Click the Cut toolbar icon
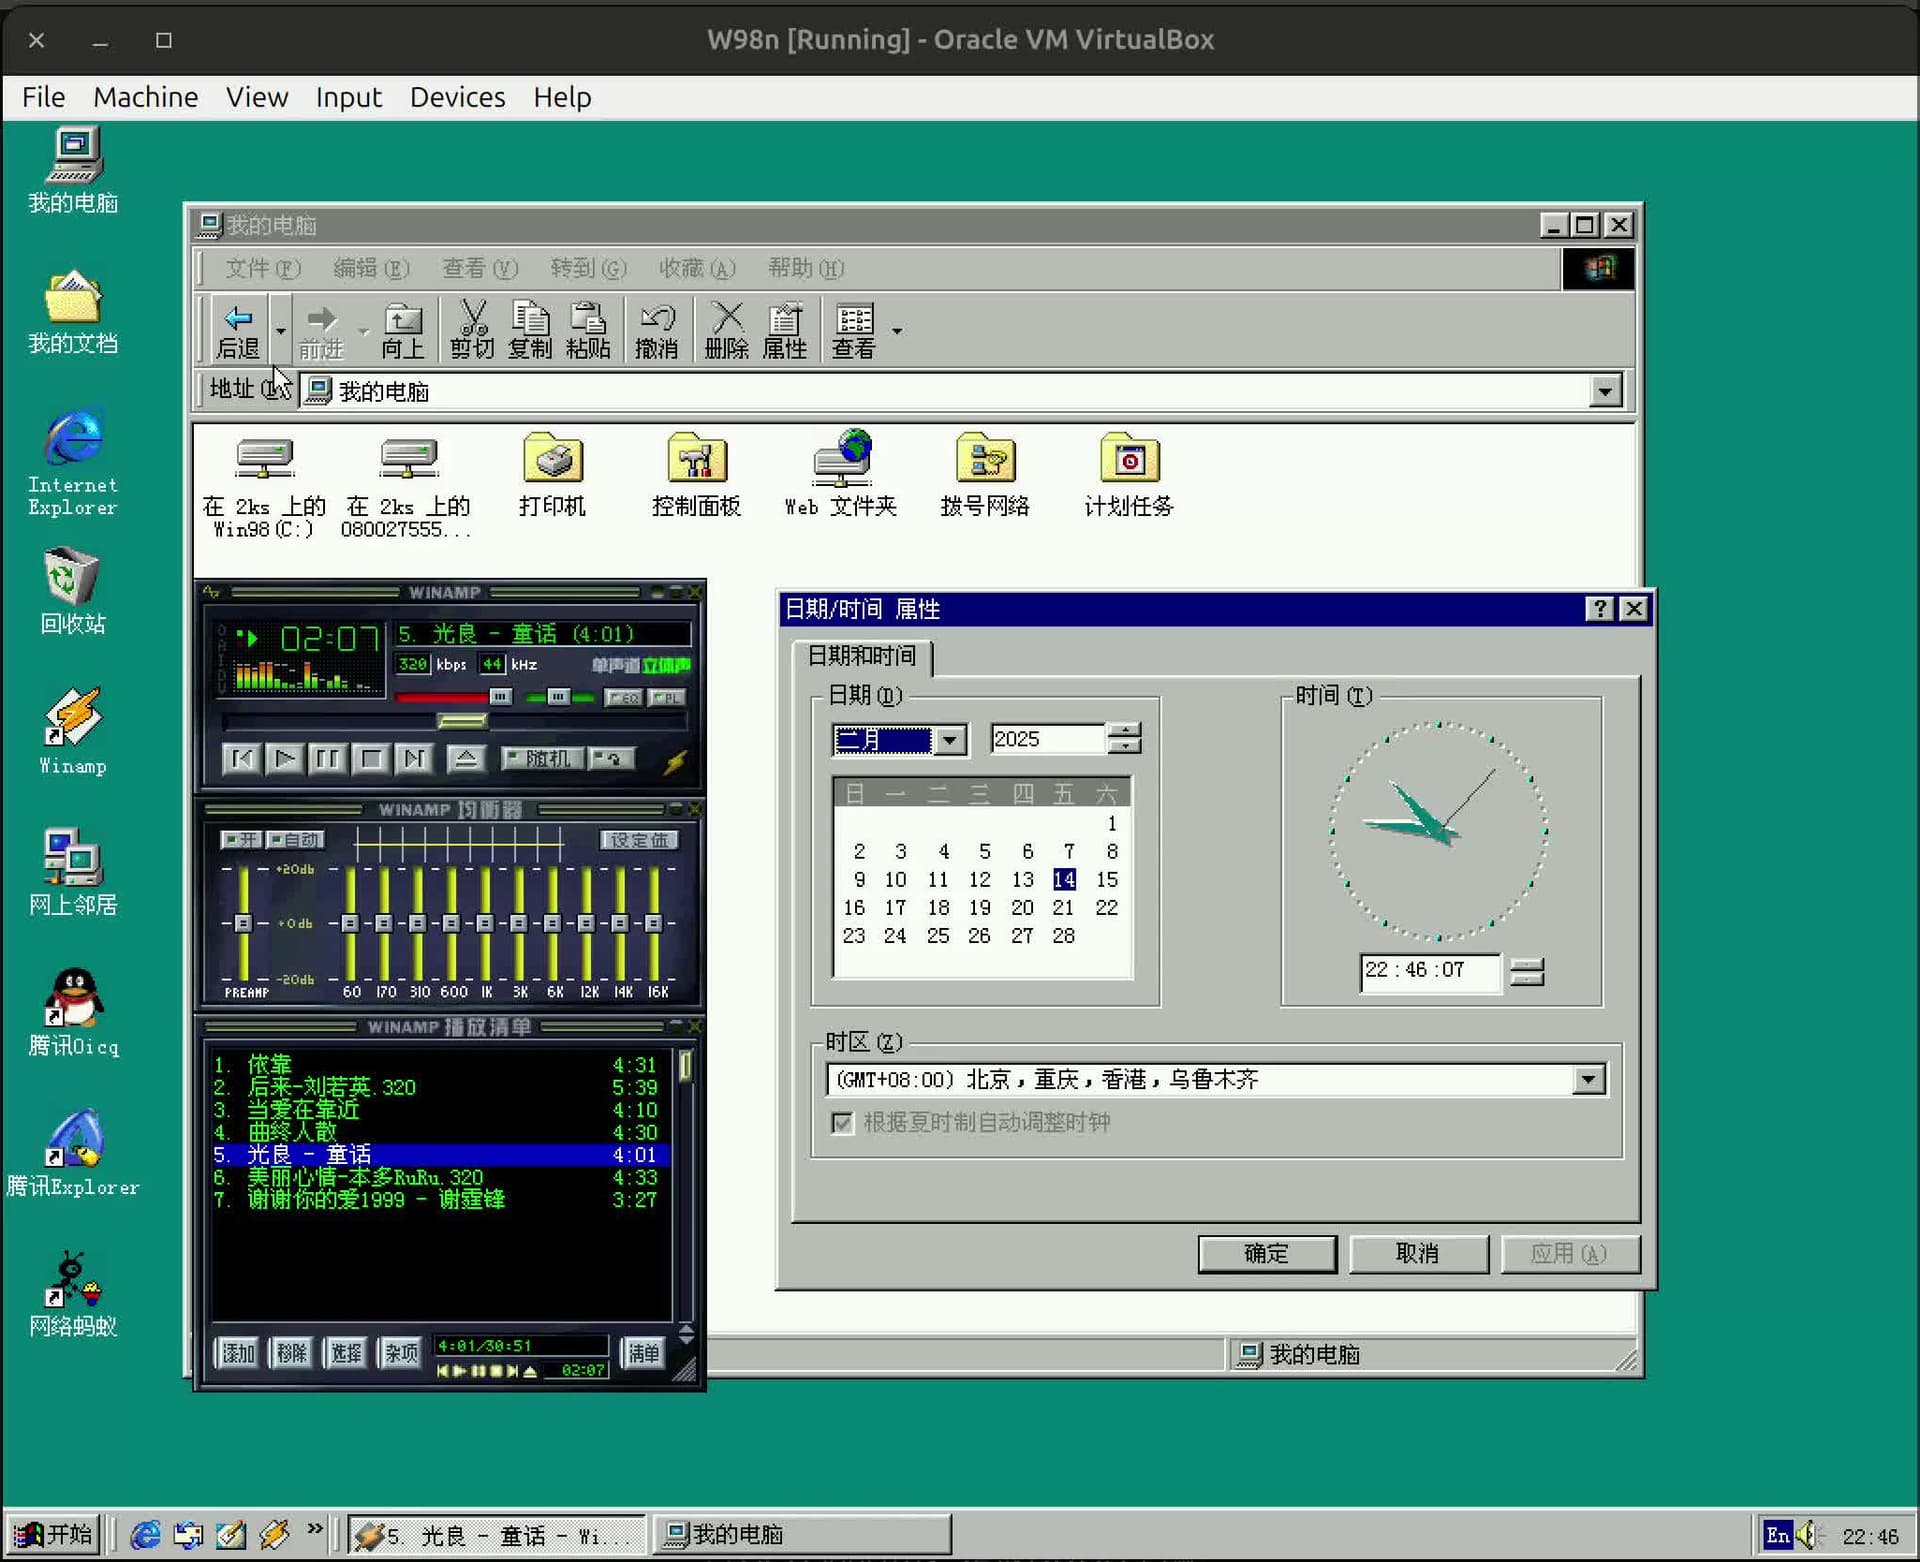This screenshot has height=1562, width=1920. click(x=472, y=330)
